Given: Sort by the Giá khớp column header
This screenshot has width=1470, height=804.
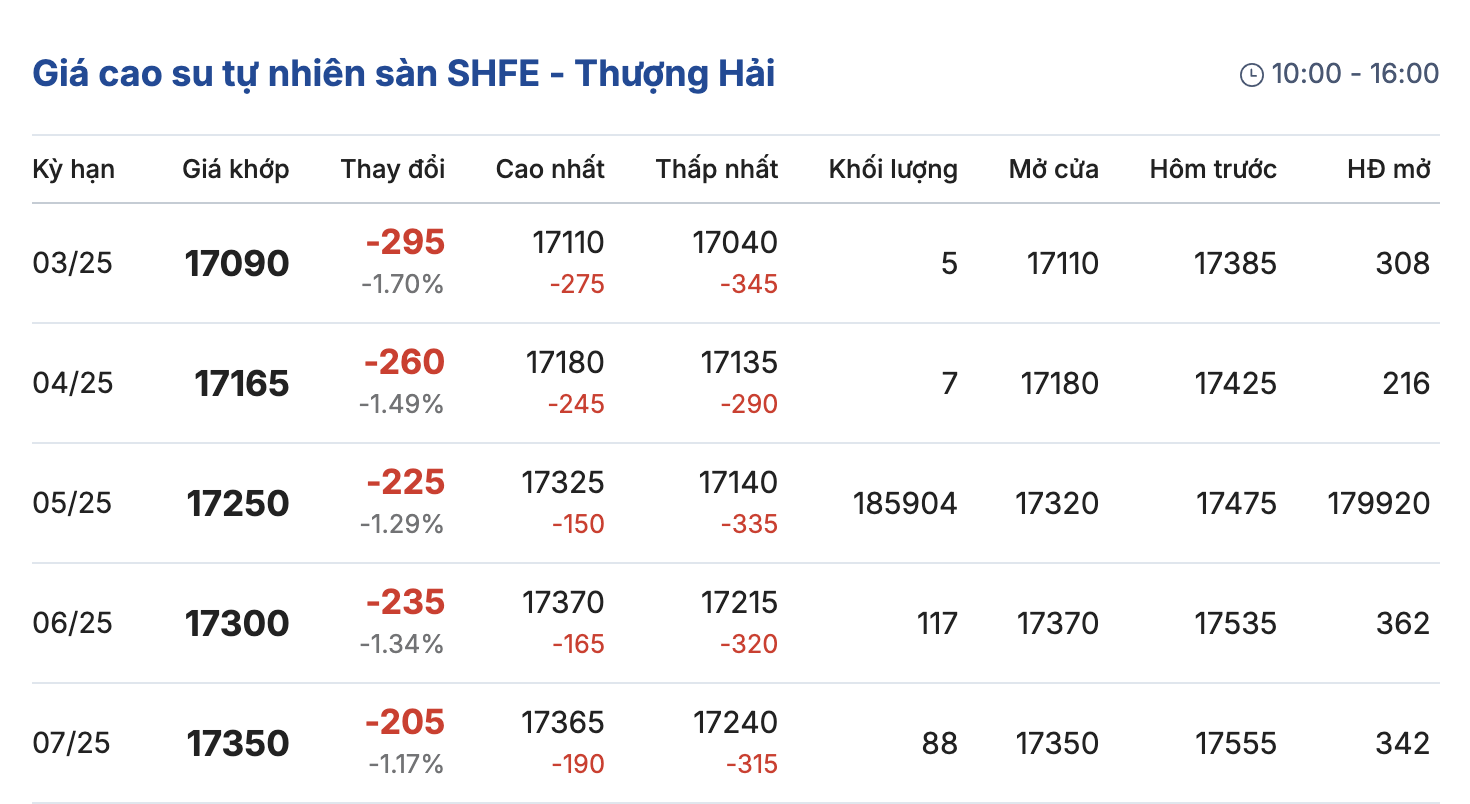Looking at the screenshot, I should pos(235,169).
